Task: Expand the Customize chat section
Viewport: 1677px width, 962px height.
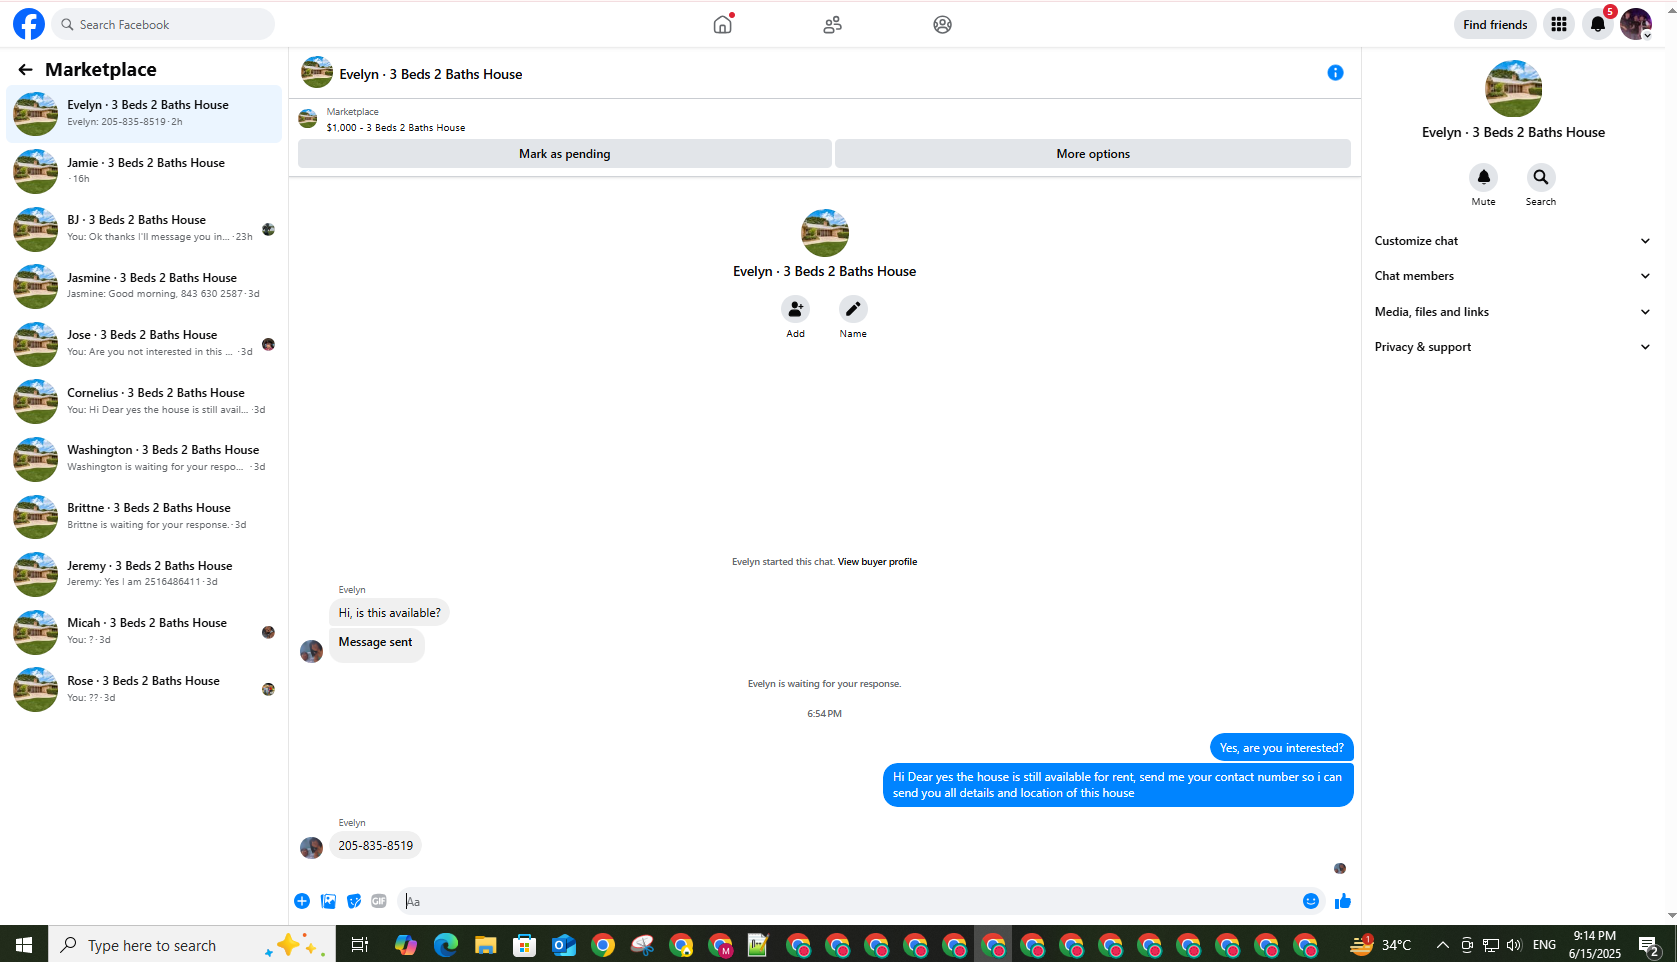Action: pyautogui.click(x=1513, y=241)
